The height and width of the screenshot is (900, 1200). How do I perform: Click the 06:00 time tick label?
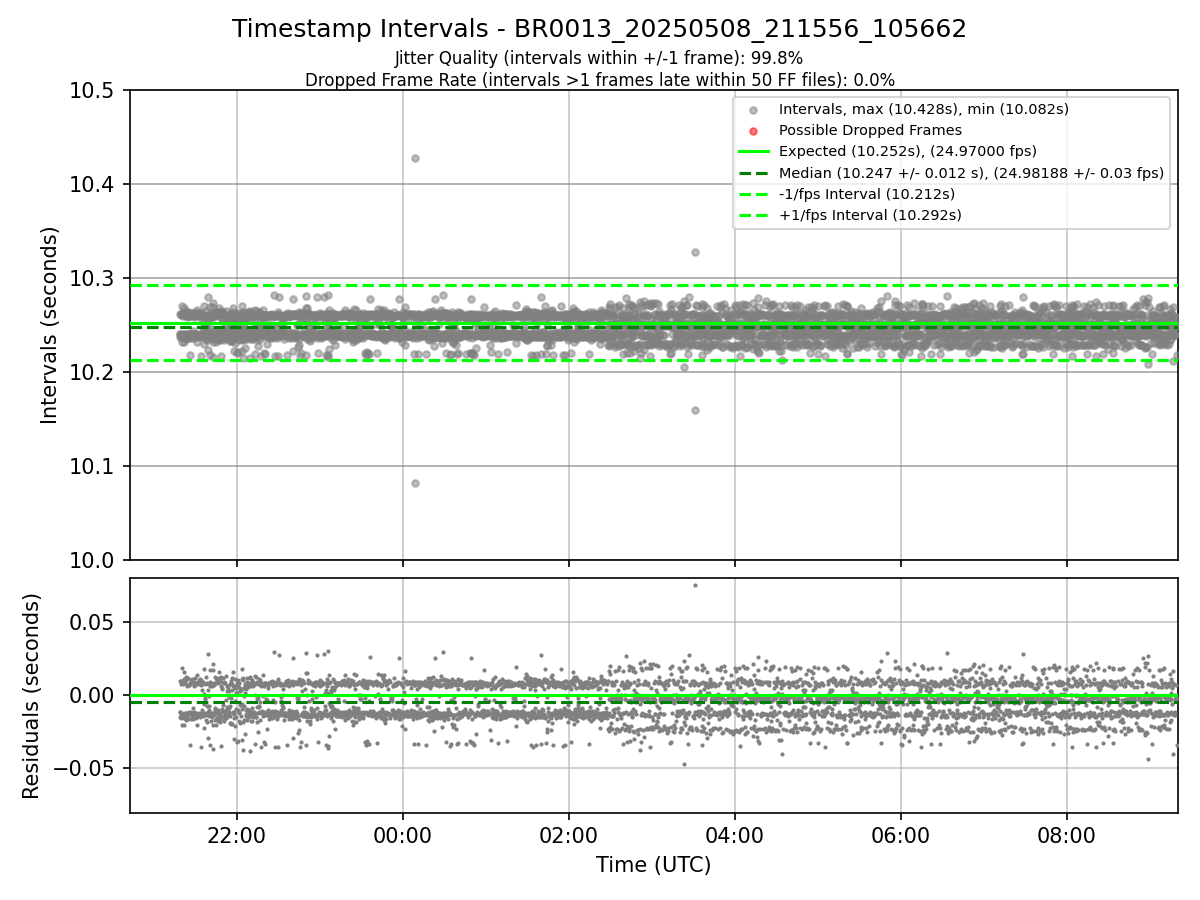pos(901,834)
